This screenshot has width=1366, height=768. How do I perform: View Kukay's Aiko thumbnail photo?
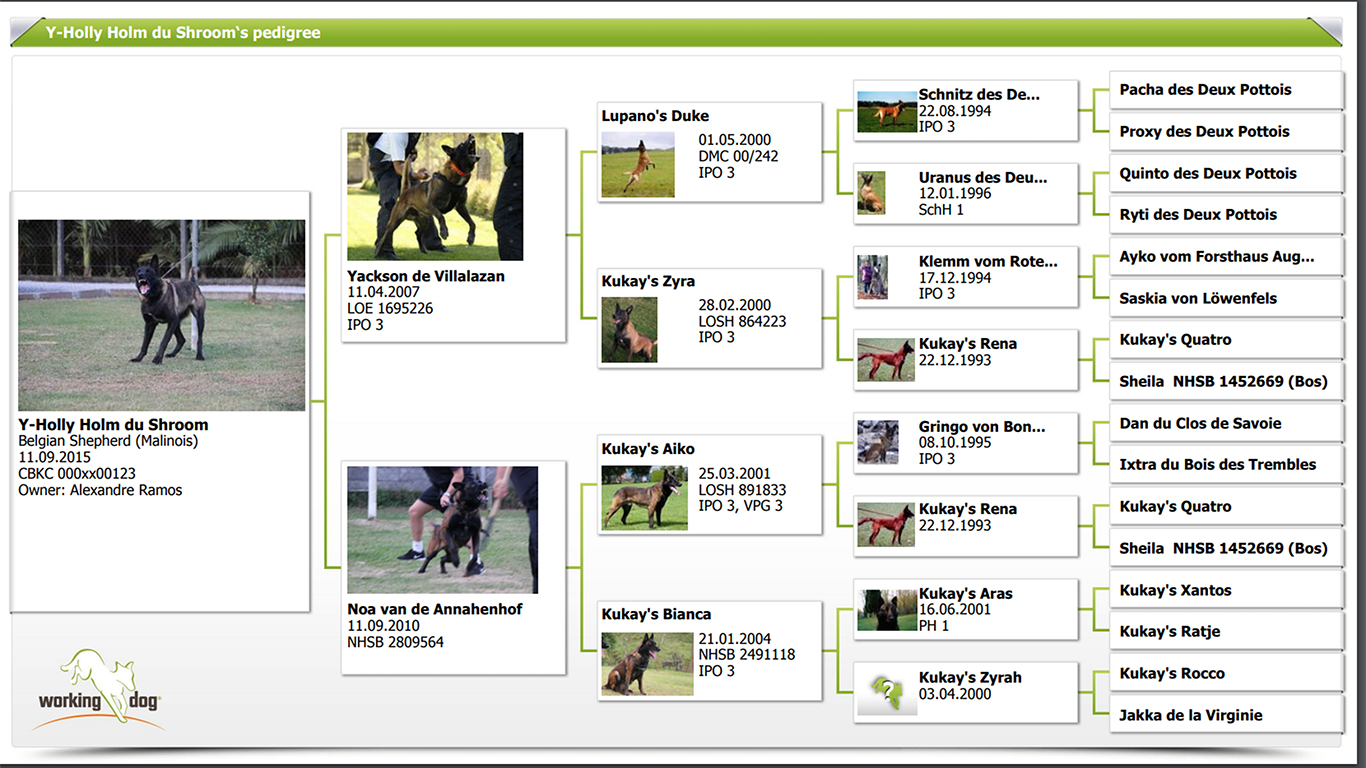644,497
